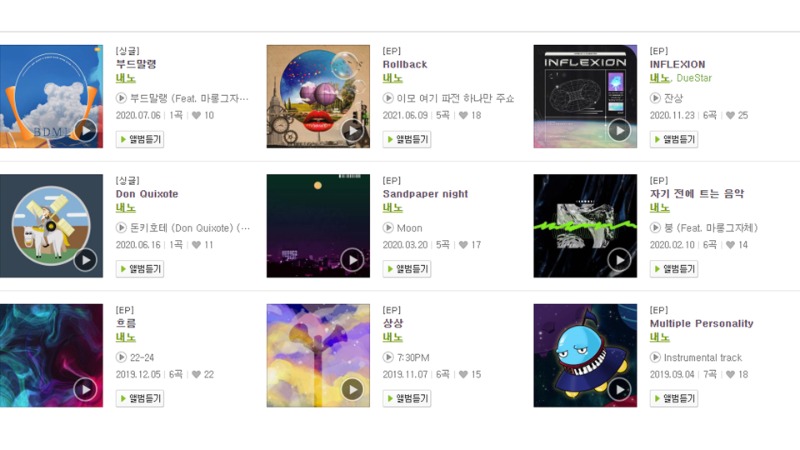Screen dimensions: 800x450
Task: Click 앨범듣기 button for Rollback
Action: (x=407, y=139)
